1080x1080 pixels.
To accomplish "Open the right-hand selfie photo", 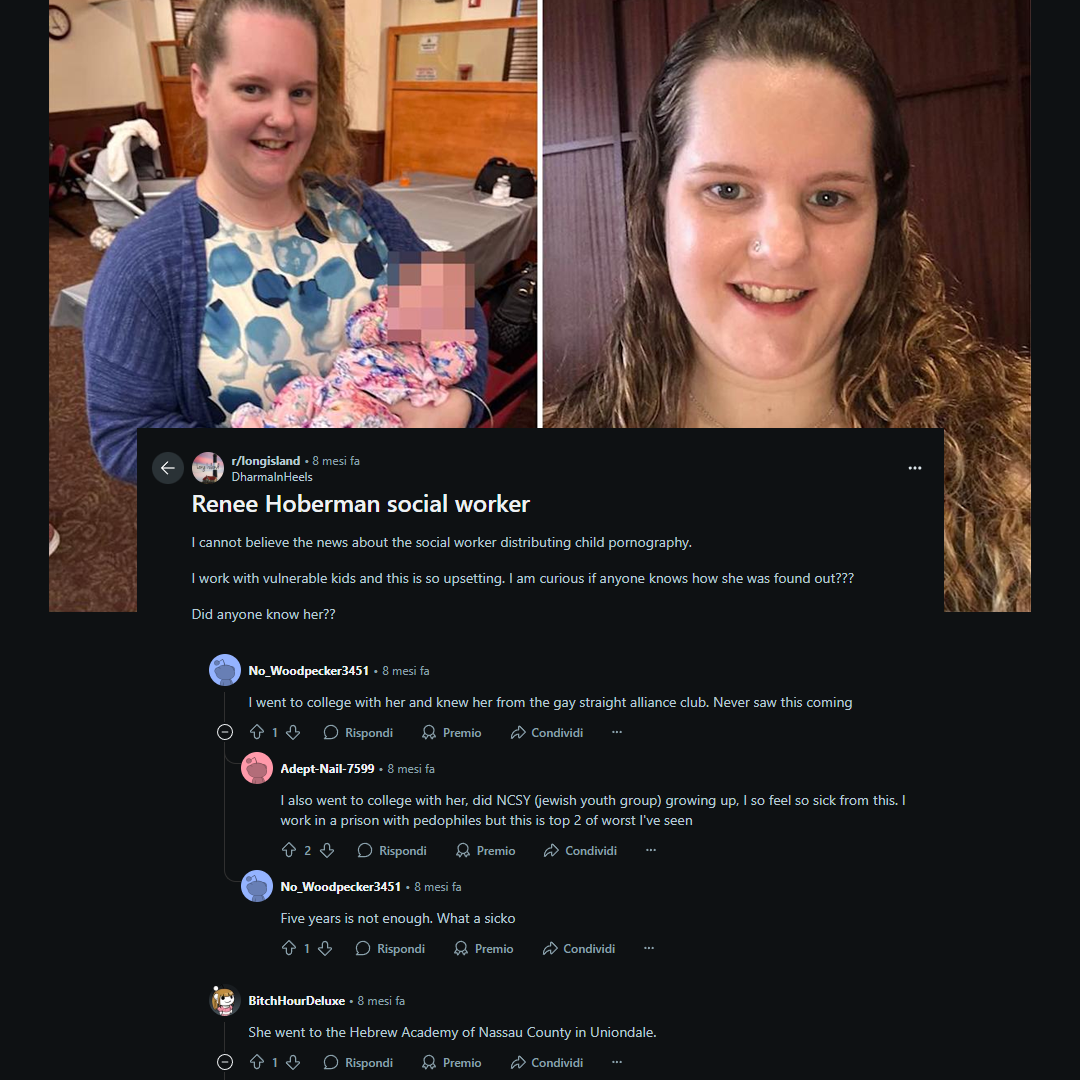I will pyautogui.click(x=787, y=214).
